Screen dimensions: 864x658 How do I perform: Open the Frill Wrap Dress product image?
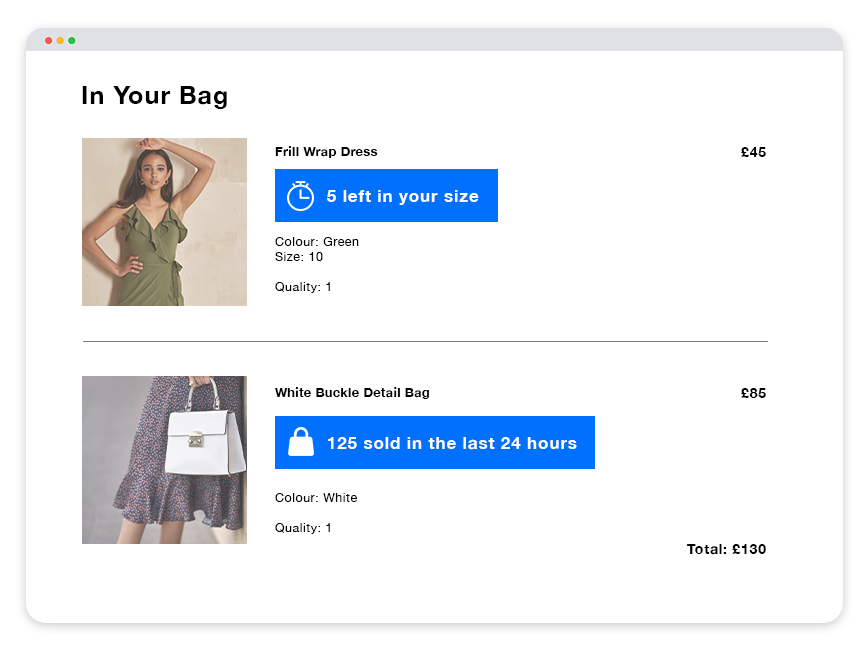[x=164, y=222]
